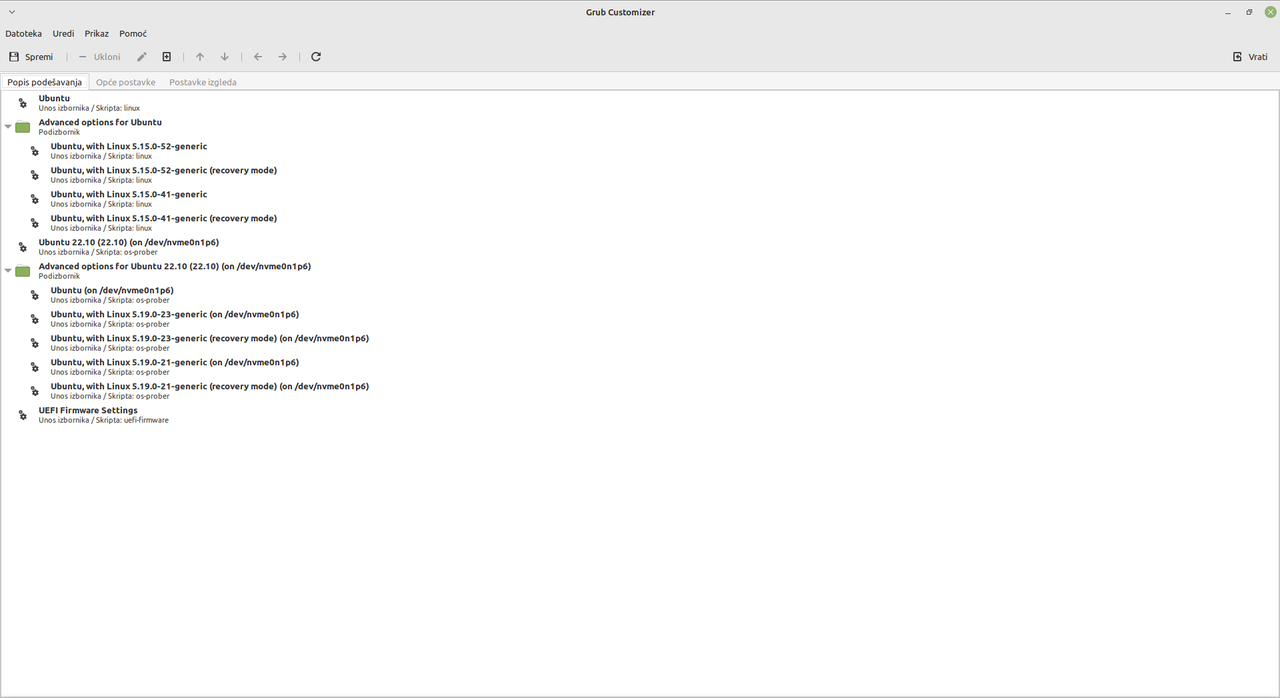Select 'Linux 5.19.0-21-generic (on /dev/nvme0n1p6)' text
The width and height of the screenshot is (1280, 698).
point(175,362)
